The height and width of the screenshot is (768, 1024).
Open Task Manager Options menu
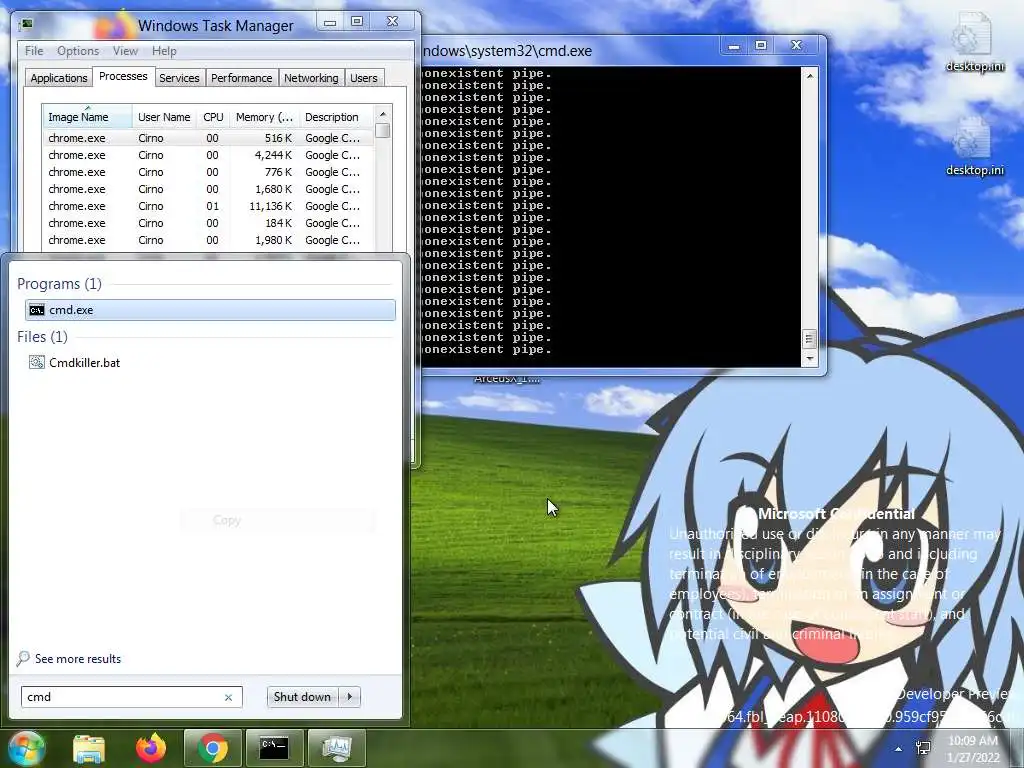(78, 50)
